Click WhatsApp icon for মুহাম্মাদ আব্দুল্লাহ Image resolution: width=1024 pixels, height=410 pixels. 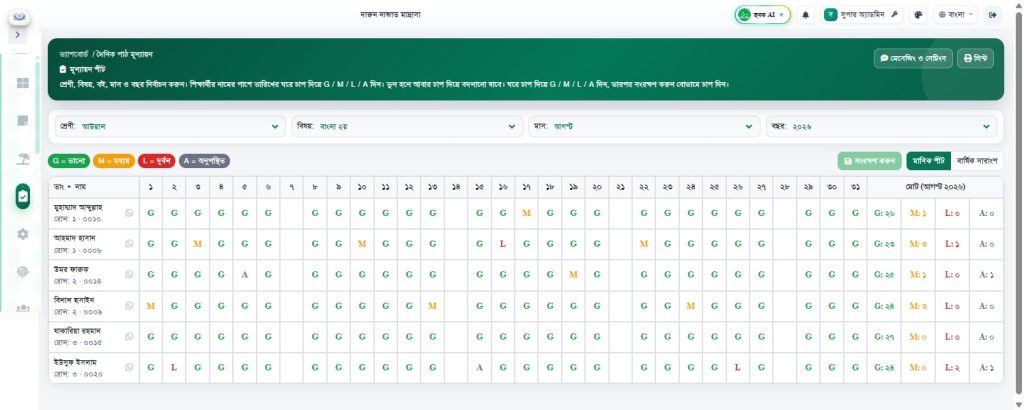[x=129, y=213]
